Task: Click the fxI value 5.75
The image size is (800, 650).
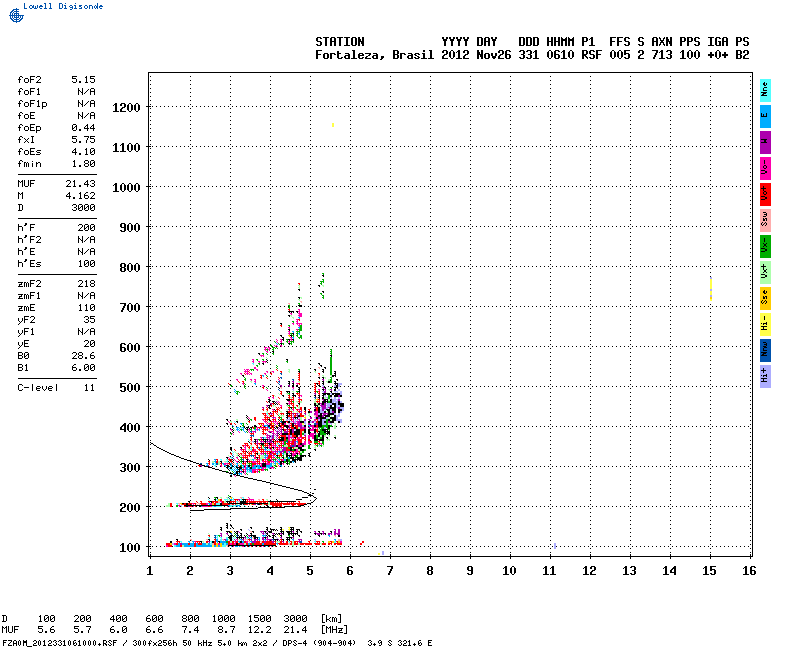Action: pos(83,140)
